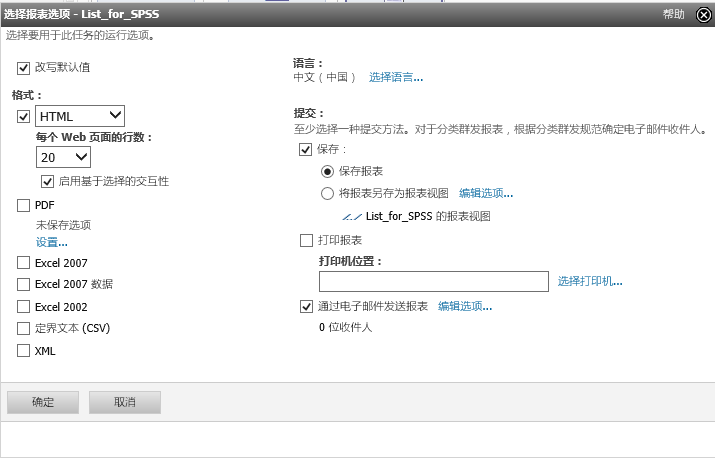
Task: Uncheck the HTML format checkbox
Action: [x=23, y=116]
